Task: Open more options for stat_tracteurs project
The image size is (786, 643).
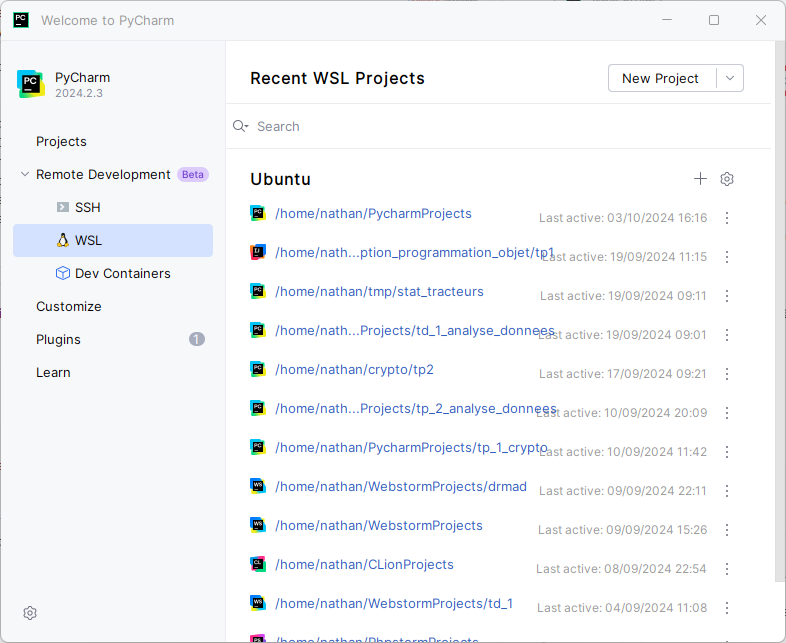Action: (x=727, y=296)
